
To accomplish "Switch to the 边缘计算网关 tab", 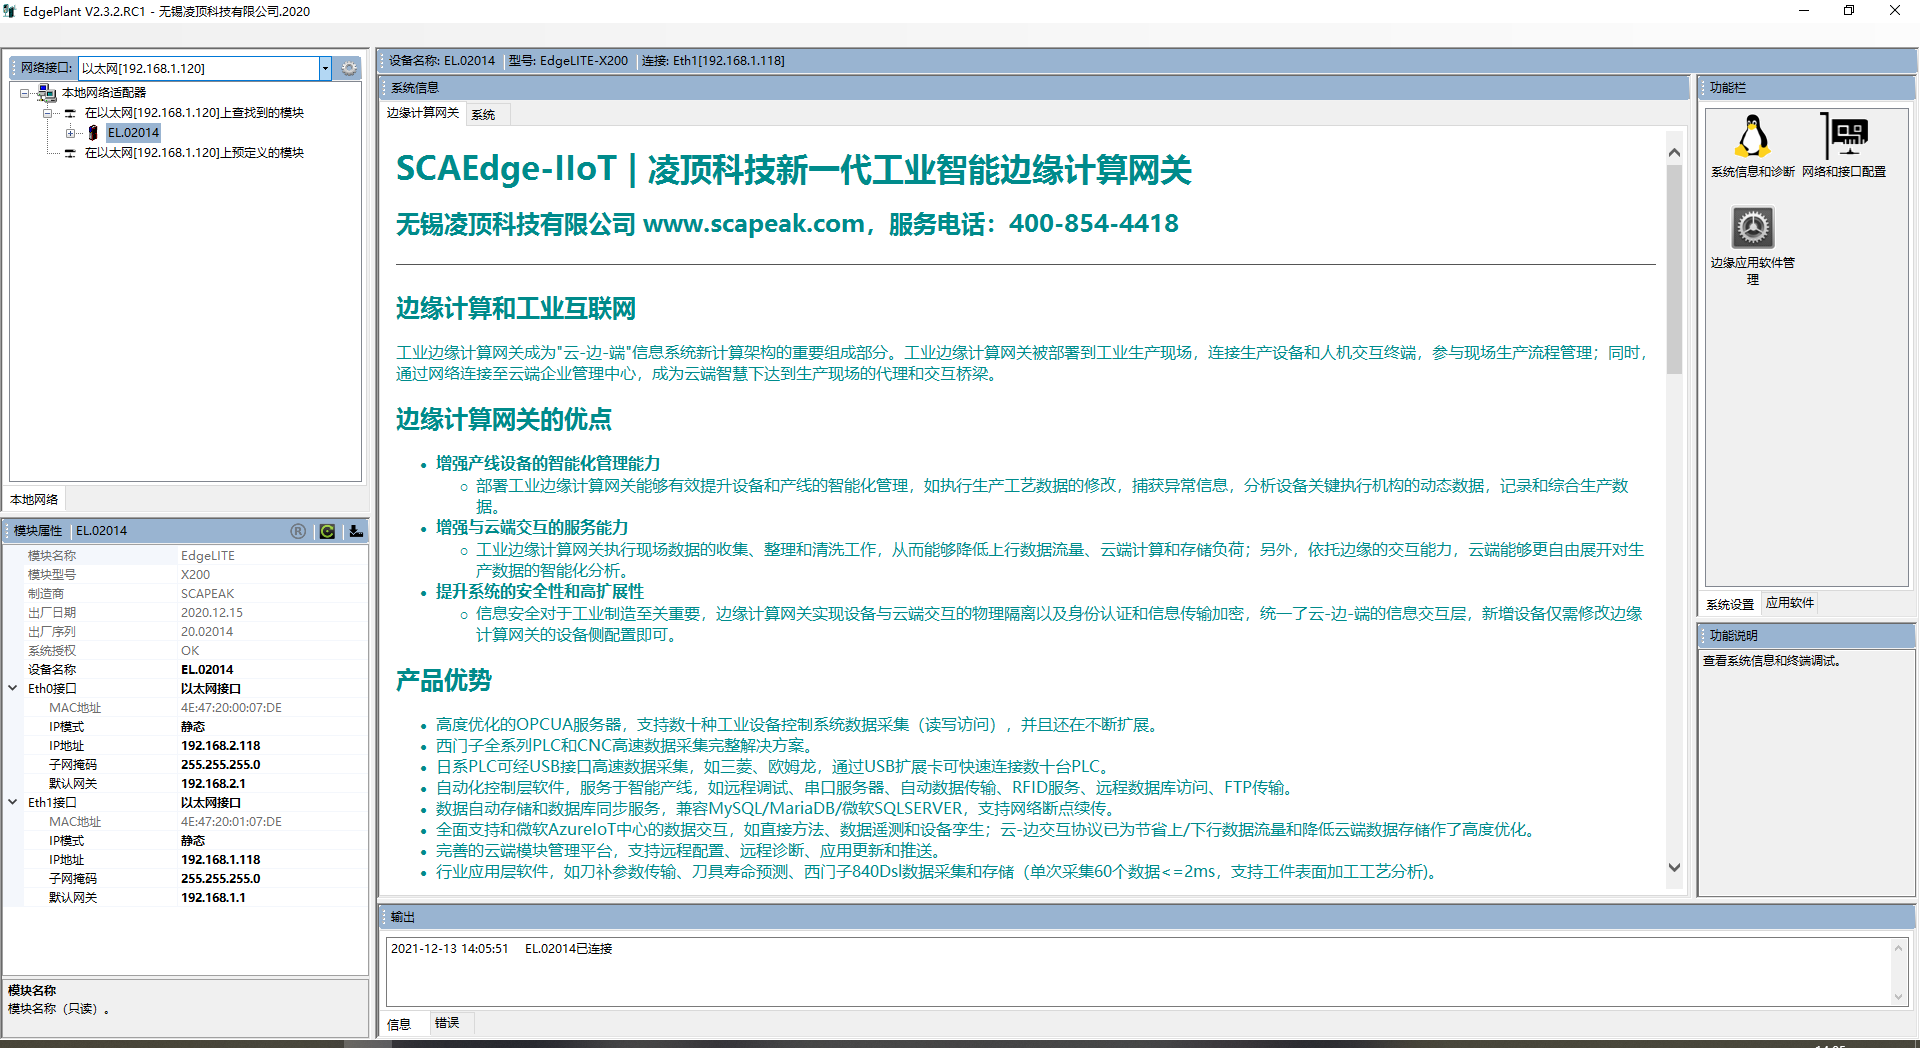I will click(423, 113).
